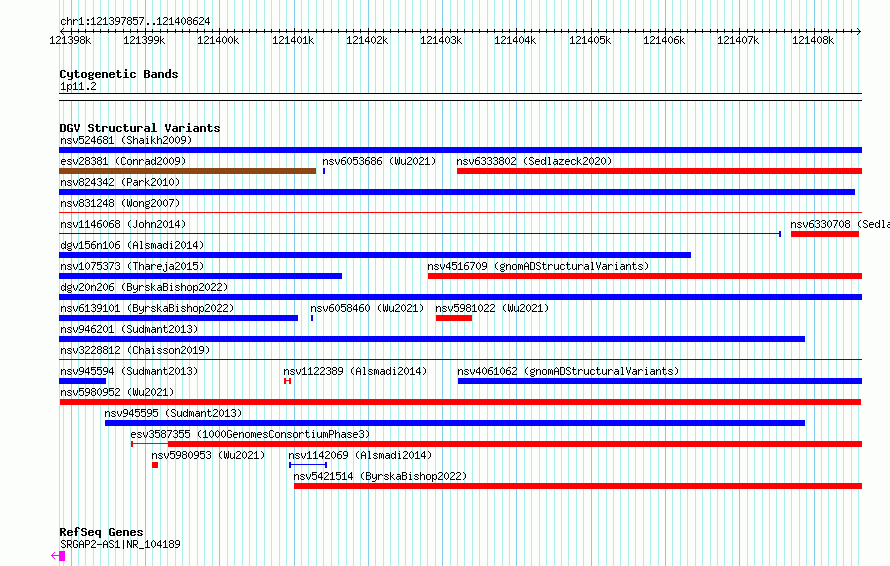This screenshot has width=890, height=566.
Task: Click the blue nsv1142069 interval marker
Action: coord(308,465)
